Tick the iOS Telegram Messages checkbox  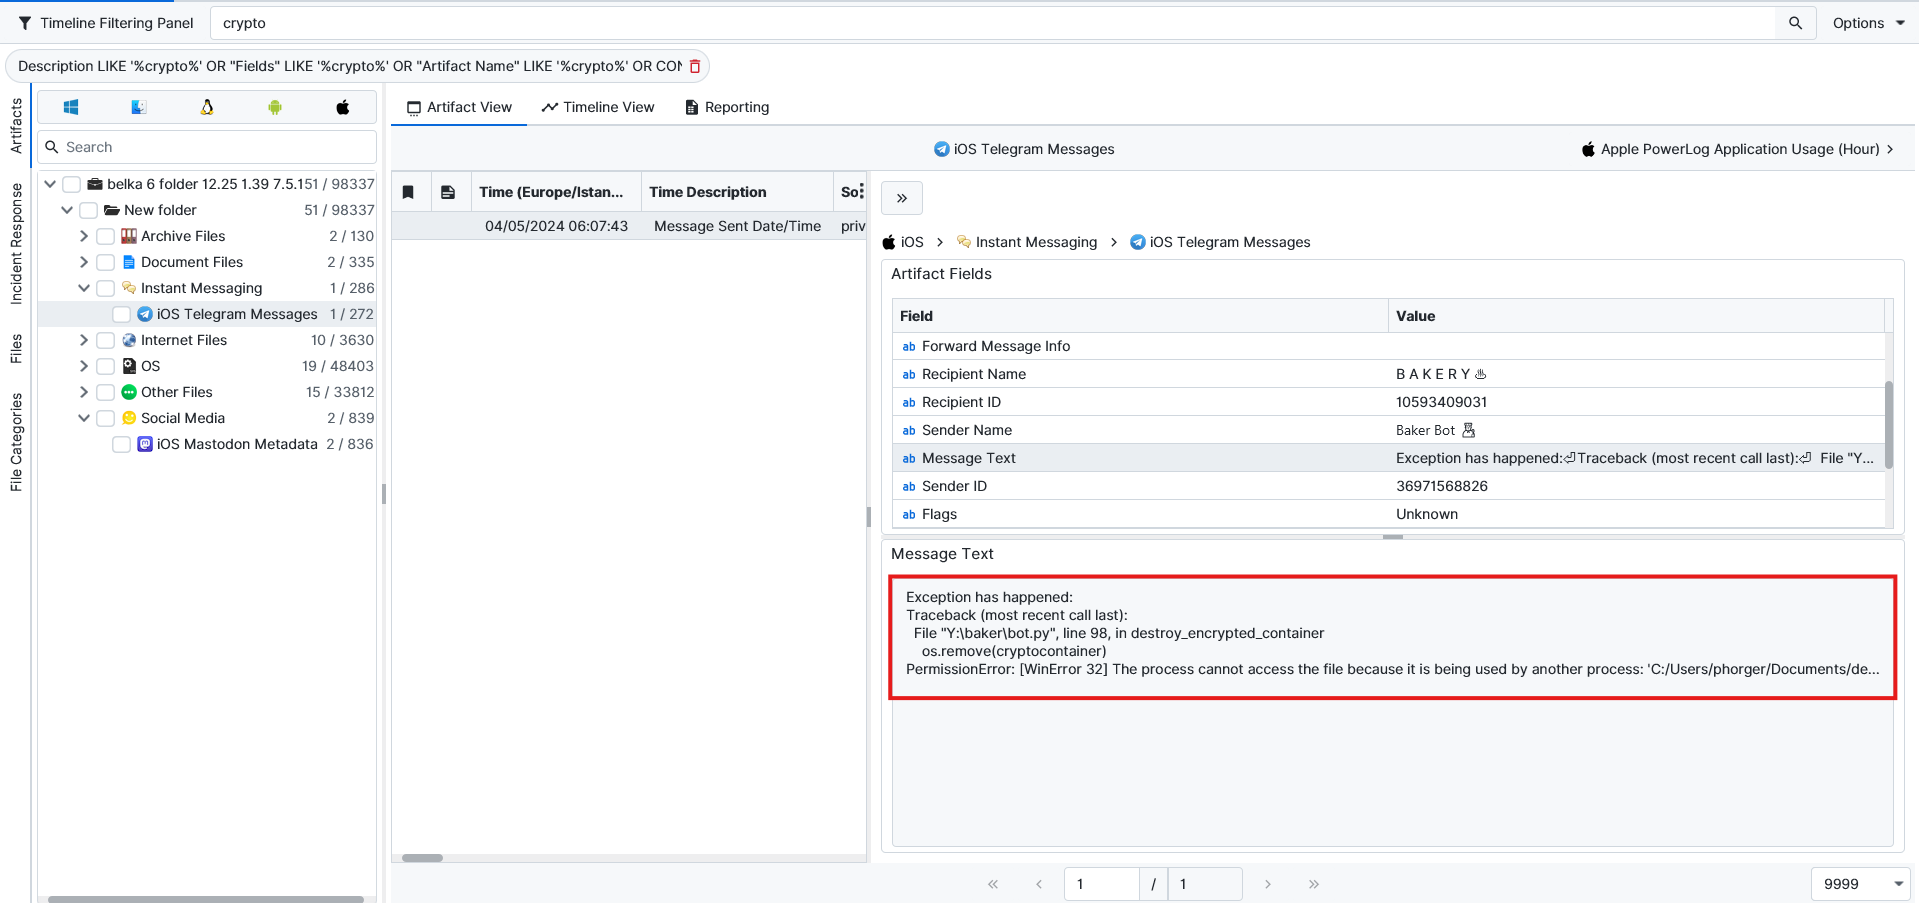coord(121,314)
